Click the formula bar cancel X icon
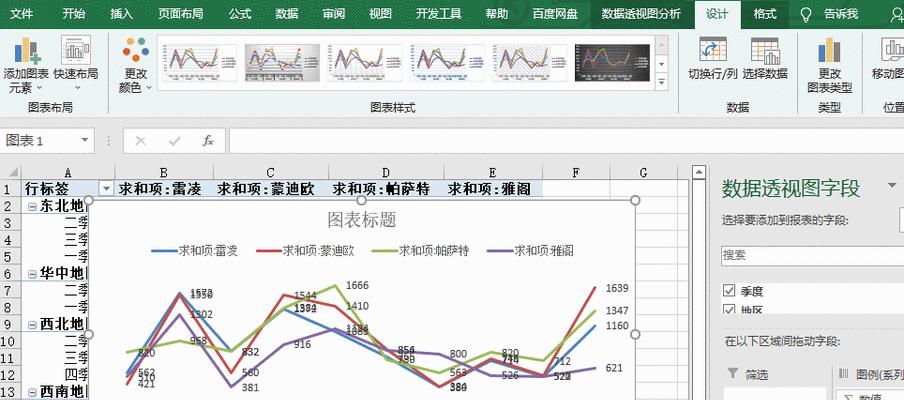 (x=141, y=141)
